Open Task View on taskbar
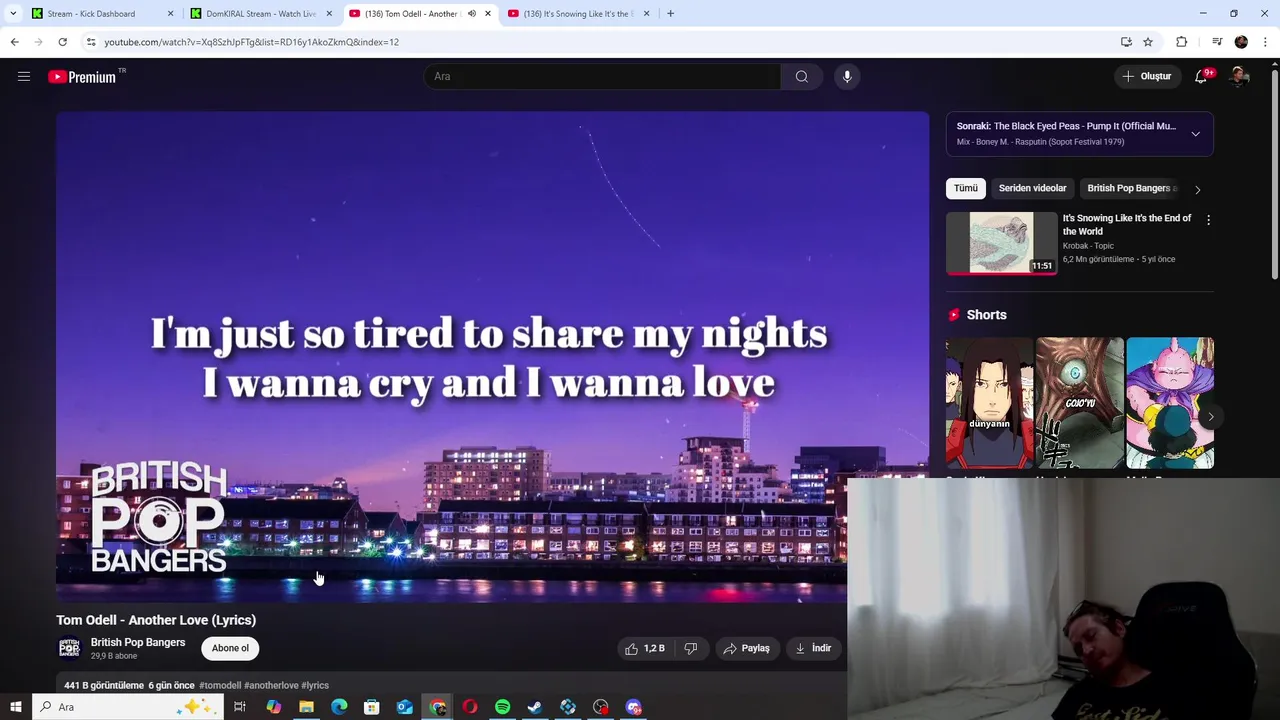The width and height of the screenshot is (1280, 720). click(240, 707)
